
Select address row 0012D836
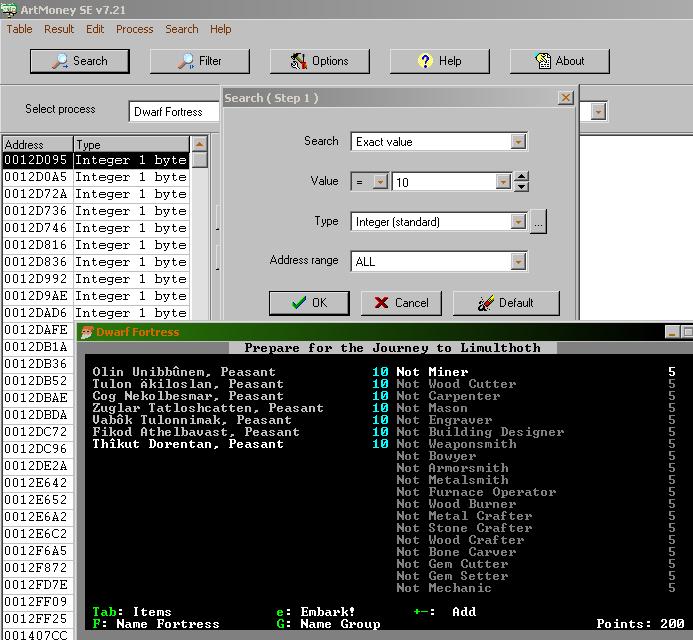point(95,262)
